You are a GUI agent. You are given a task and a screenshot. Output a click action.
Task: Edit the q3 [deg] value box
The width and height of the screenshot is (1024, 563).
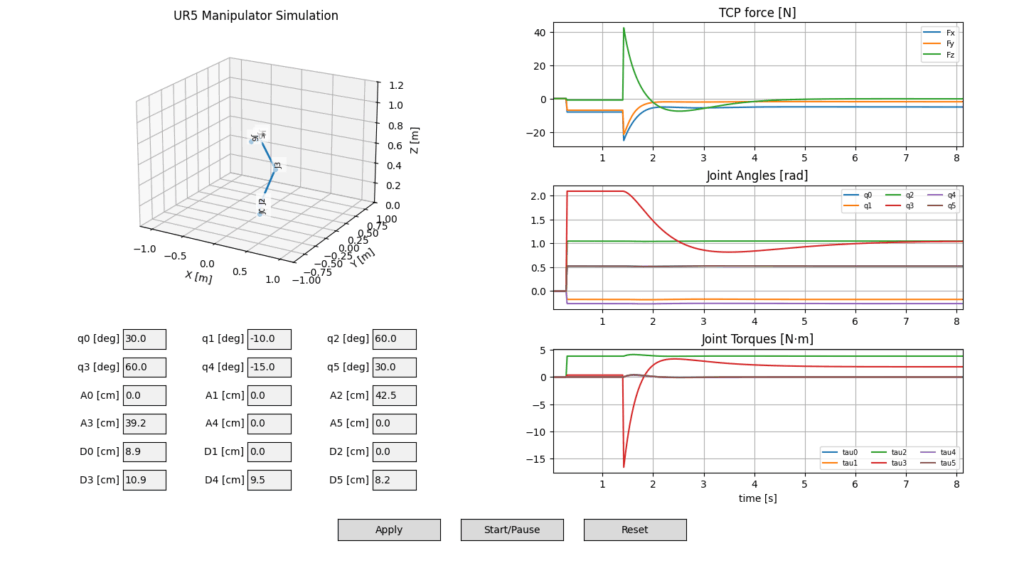coord(144,367)
